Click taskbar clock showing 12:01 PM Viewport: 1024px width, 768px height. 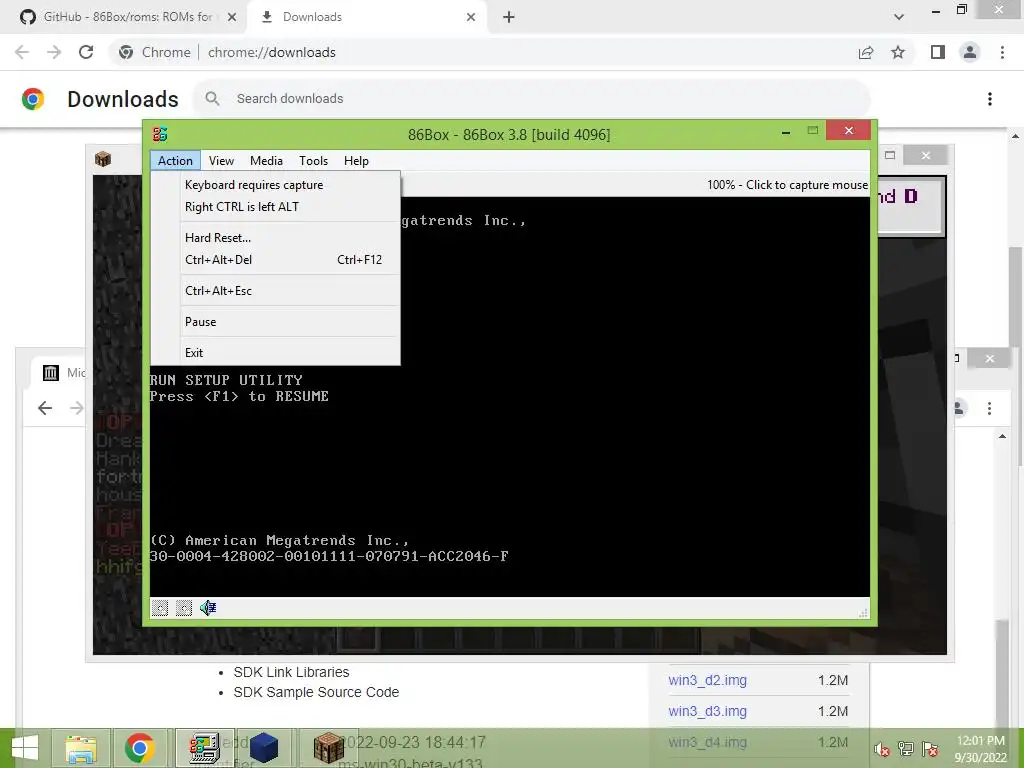point(980,749)
